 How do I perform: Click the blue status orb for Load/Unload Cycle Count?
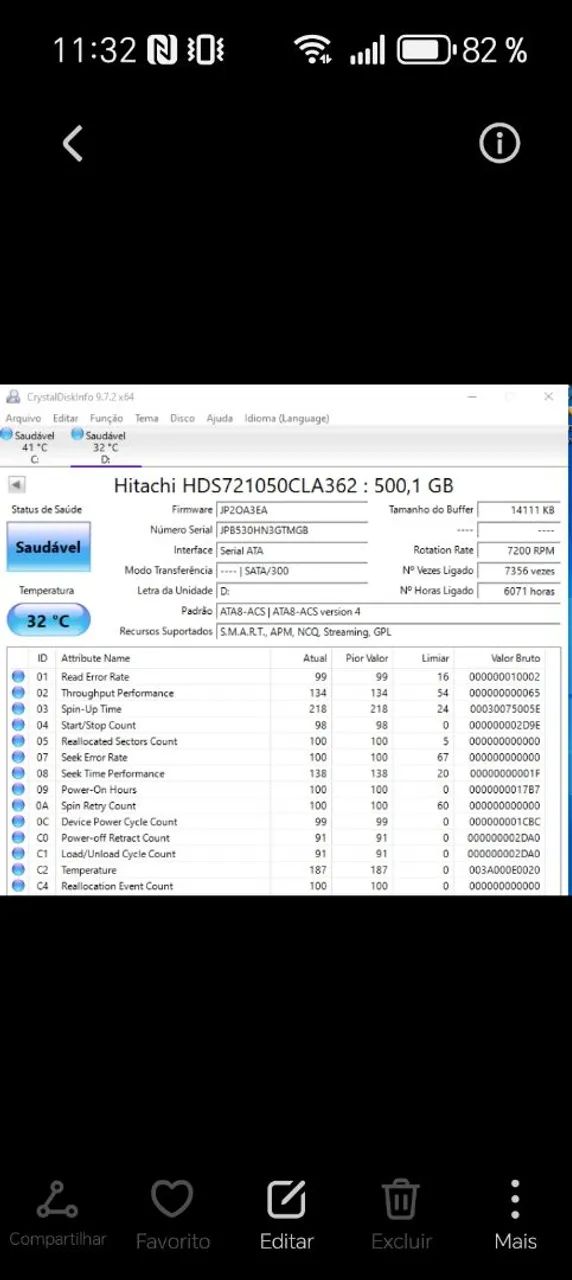click(x=18, y=853)
